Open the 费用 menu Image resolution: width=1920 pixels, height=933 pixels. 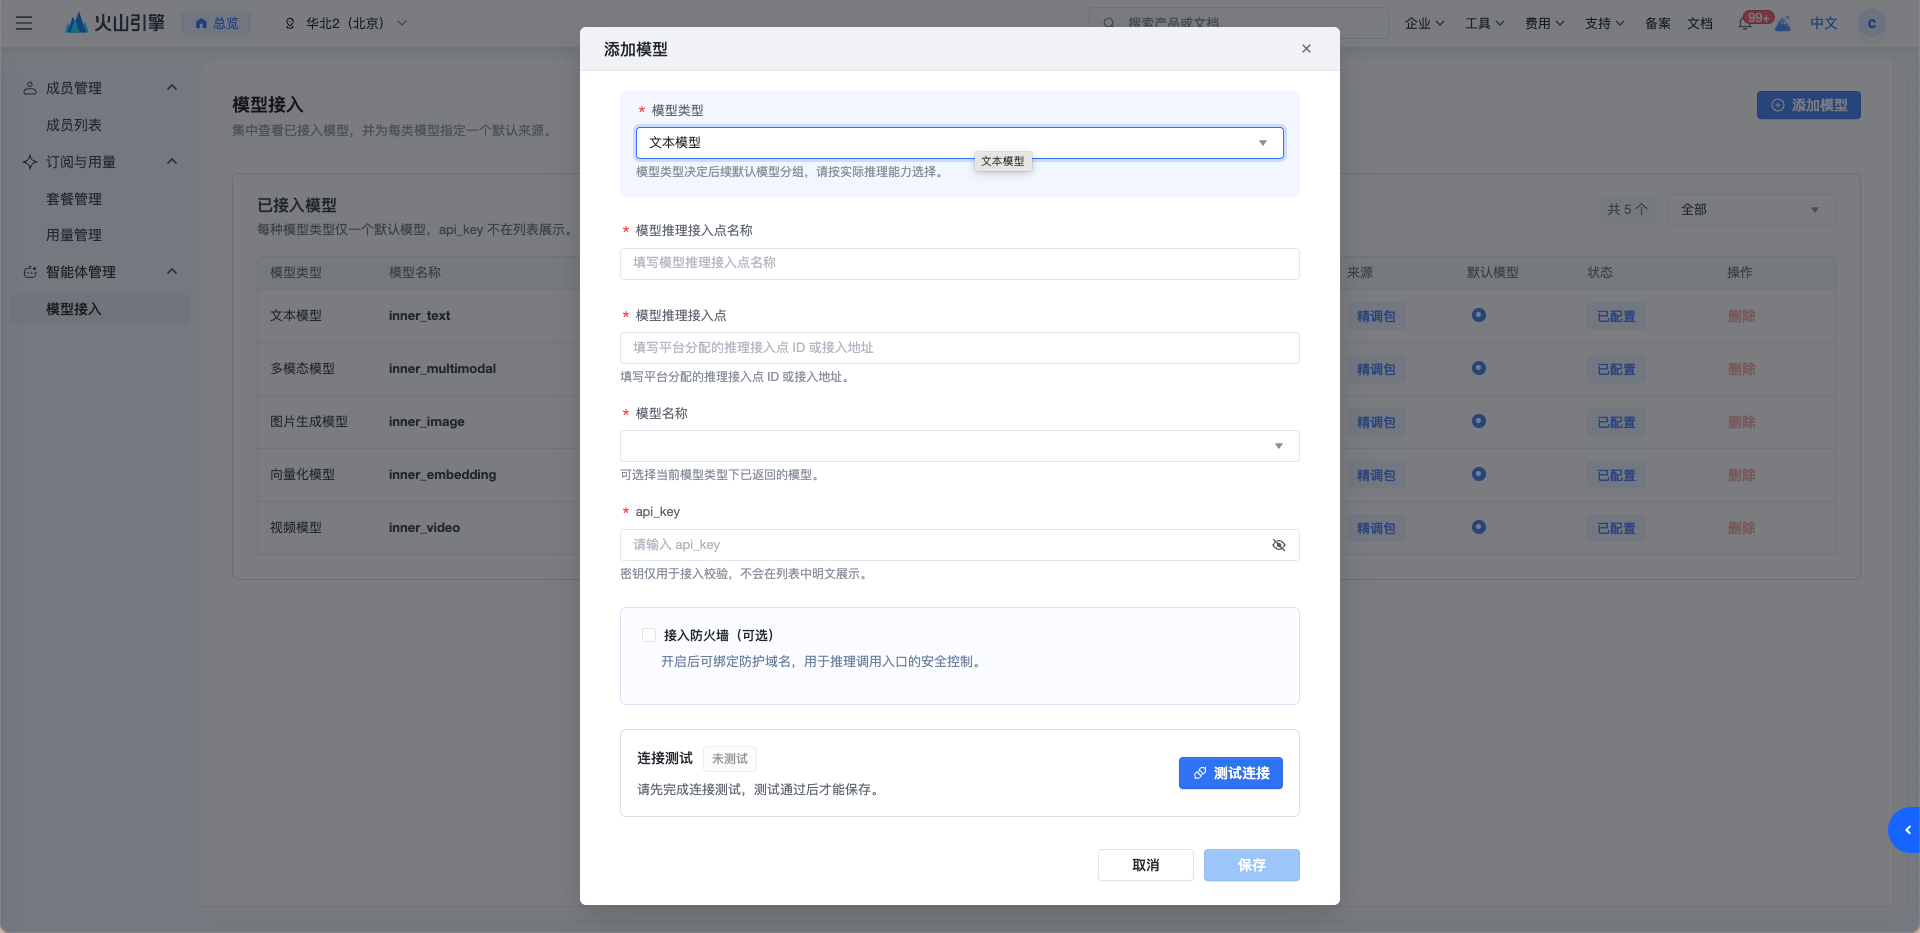click(x=1544, y=23)
